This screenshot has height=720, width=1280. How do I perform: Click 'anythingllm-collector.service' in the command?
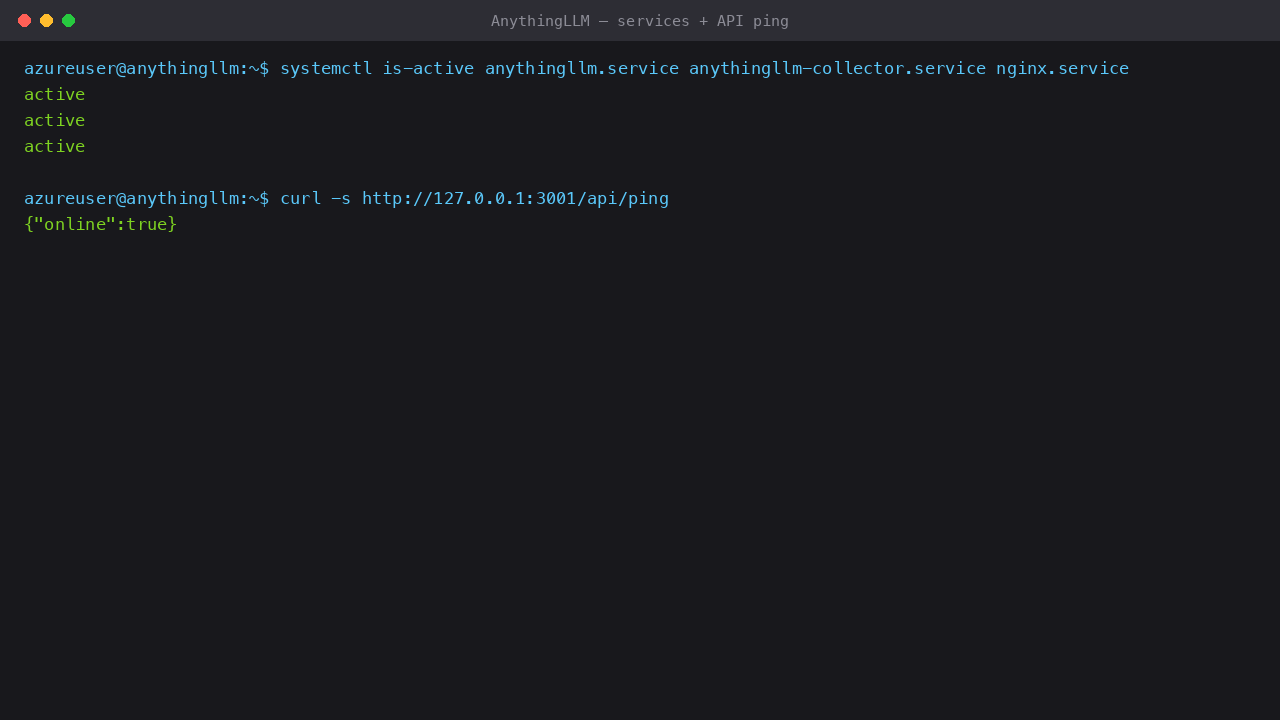(x=838, y=68)
